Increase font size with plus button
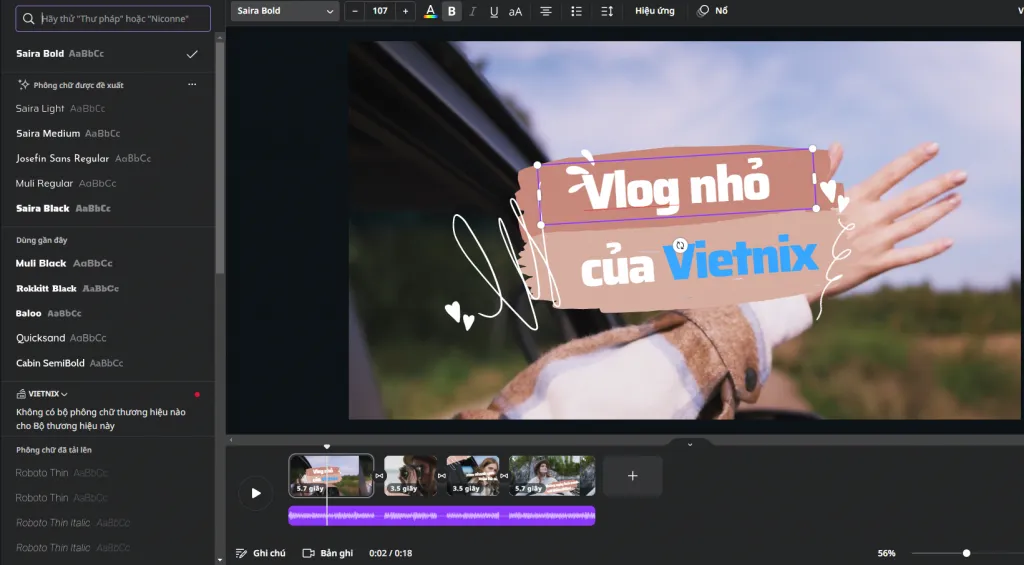Image resolution: width=1024 pixels, height=565 pixels. pyautogui.click(x=406, y=11)
